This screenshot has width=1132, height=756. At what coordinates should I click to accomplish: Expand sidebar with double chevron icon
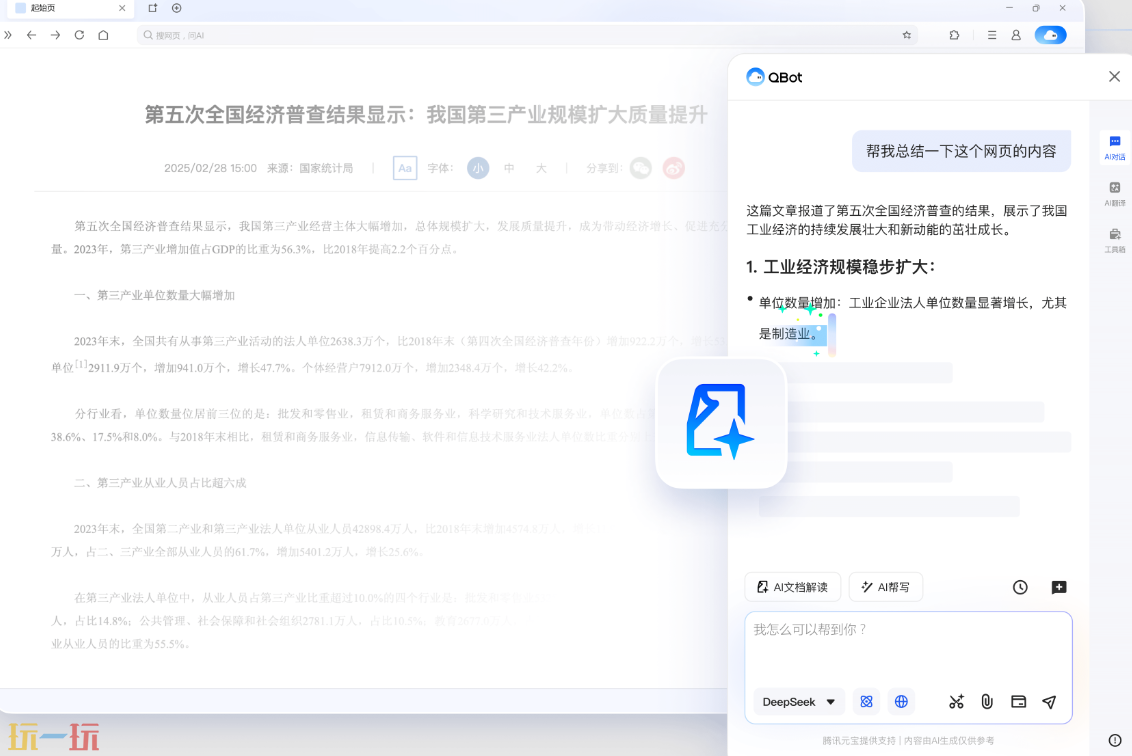coord(9,35)
